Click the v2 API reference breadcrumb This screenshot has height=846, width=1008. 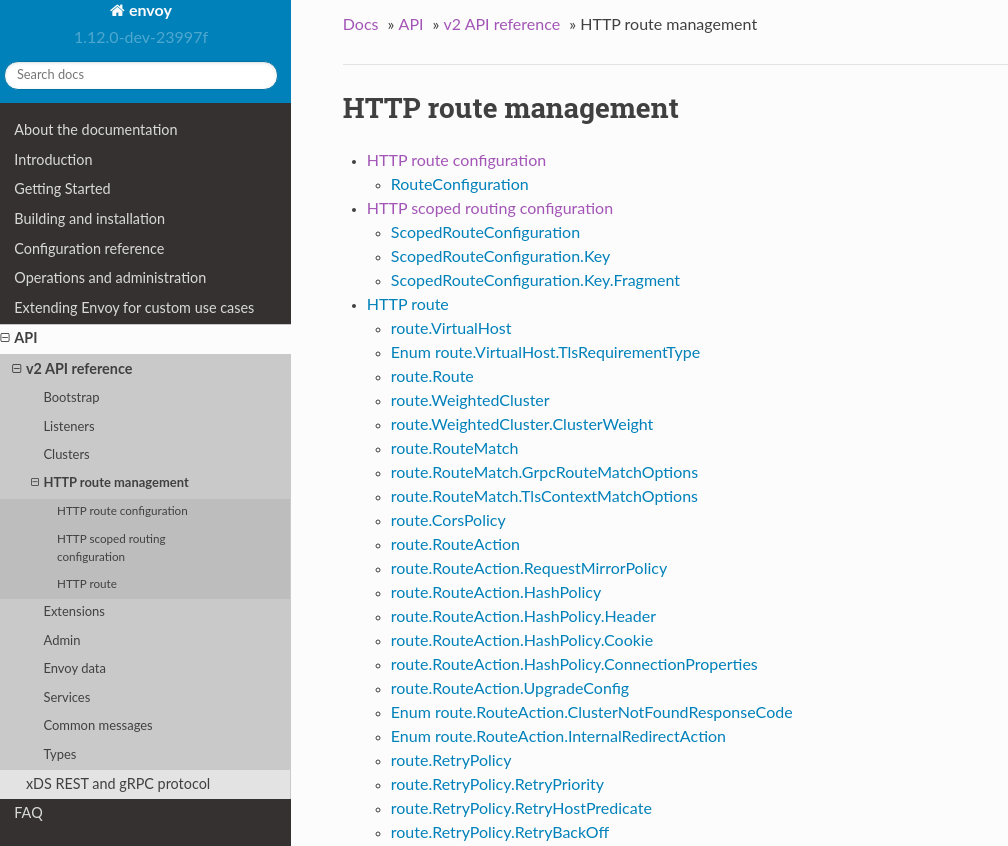click(501, 24)
